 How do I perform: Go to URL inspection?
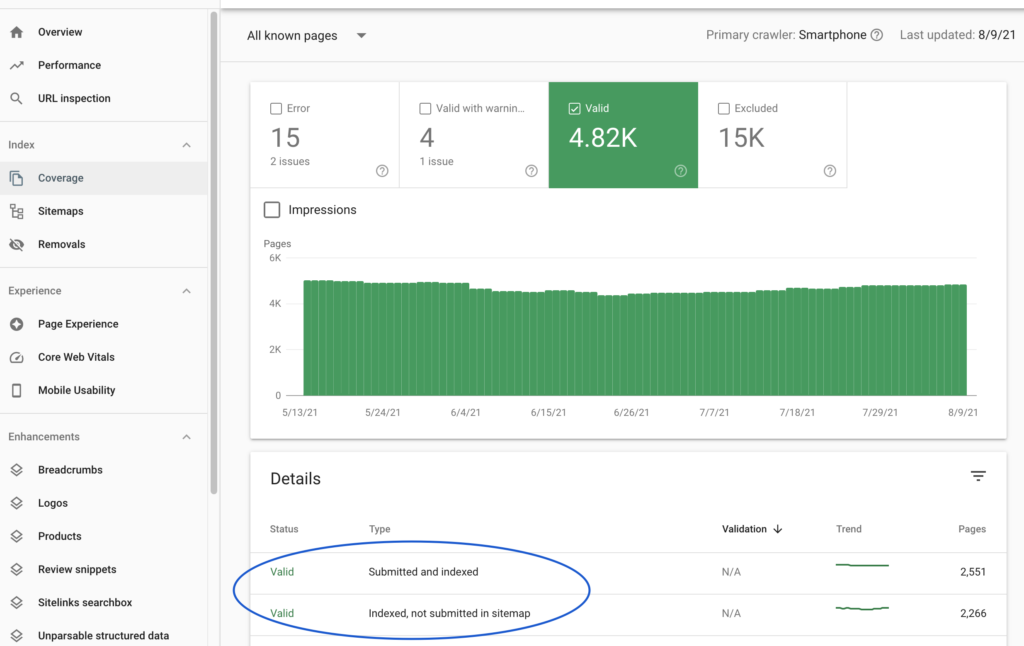point(104,99)
